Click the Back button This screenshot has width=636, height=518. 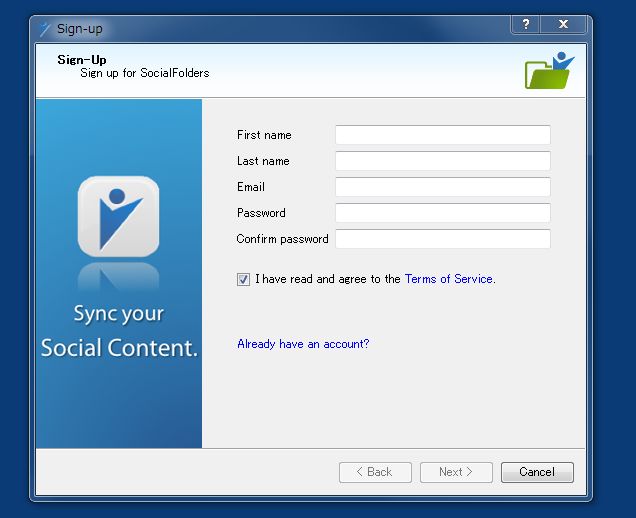coord(375,472)
